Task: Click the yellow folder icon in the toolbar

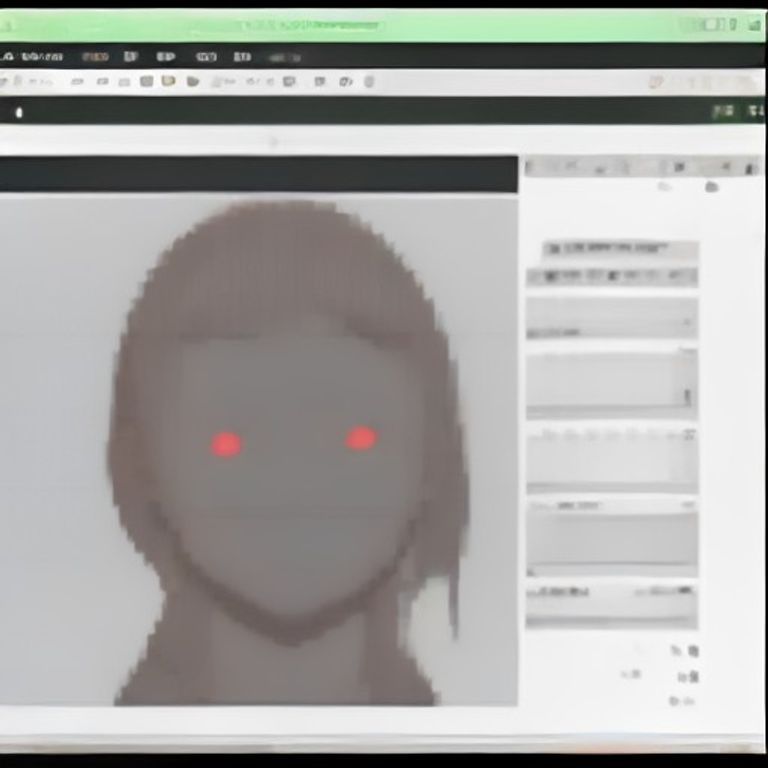Action: click(168, 81)
